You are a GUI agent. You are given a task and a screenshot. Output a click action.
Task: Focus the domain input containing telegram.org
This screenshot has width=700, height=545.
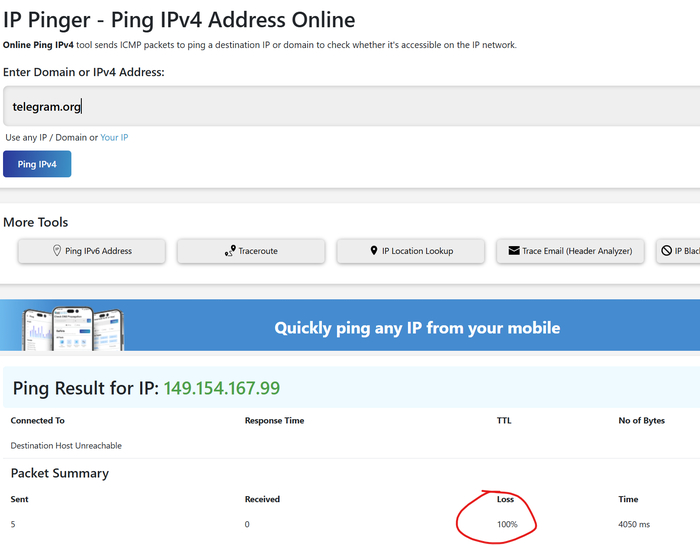(351, 106)
